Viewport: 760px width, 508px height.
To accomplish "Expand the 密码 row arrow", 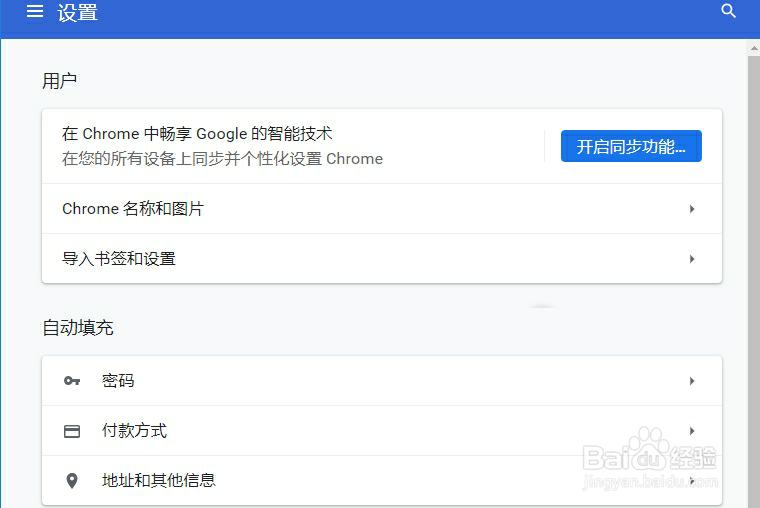I will [692, 381].
